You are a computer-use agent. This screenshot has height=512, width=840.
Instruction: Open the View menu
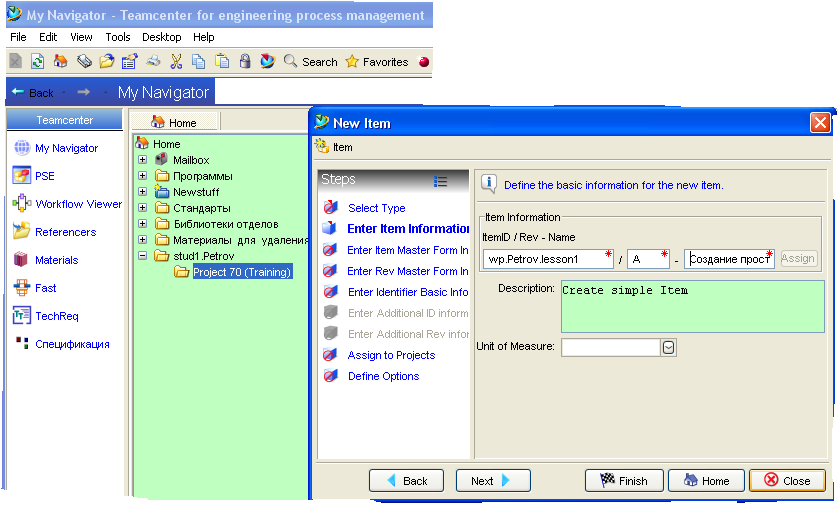81,37
